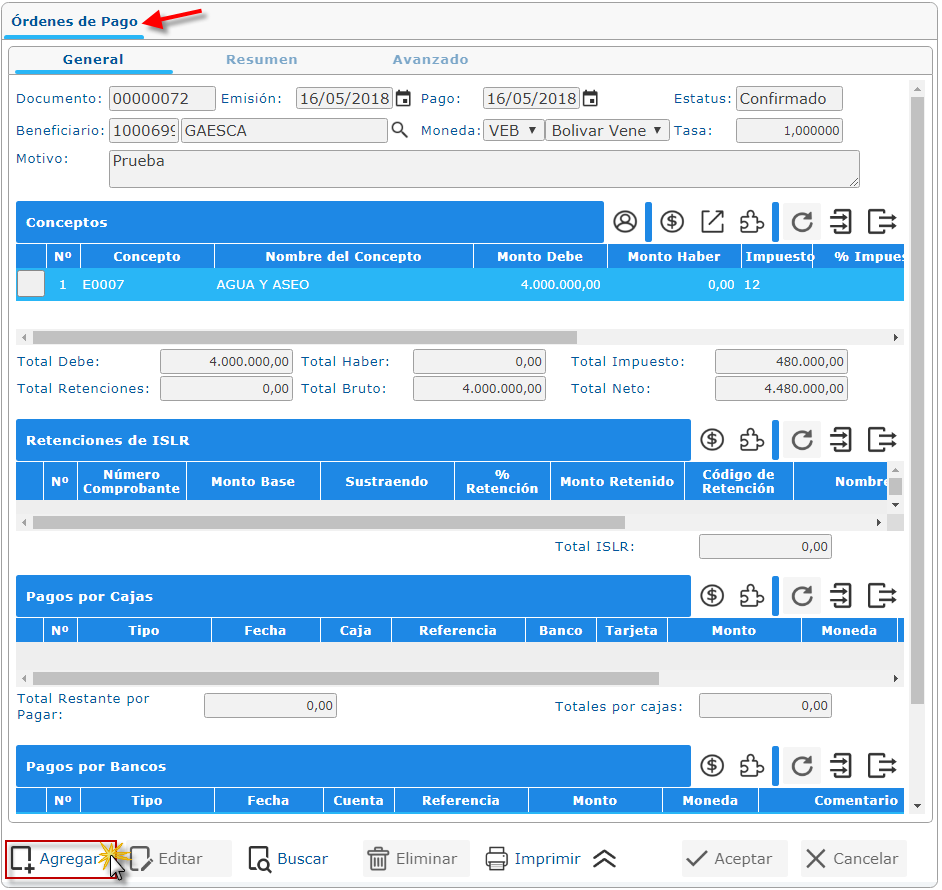Image resolution: width=942 pixels, height=890 pixels.
Task: Open the Emisión date calendar picker
Action: coord(403,99)
